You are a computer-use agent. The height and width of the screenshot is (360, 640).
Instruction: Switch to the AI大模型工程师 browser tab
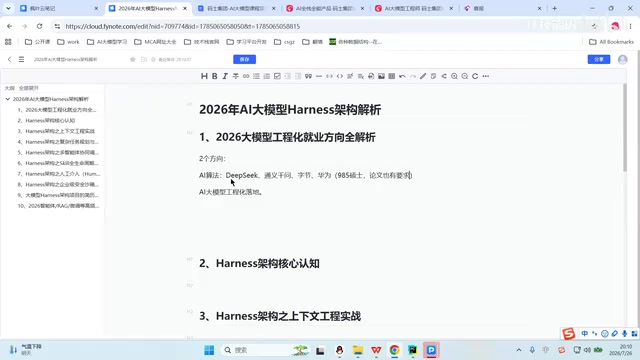click(x=414, y=8)
